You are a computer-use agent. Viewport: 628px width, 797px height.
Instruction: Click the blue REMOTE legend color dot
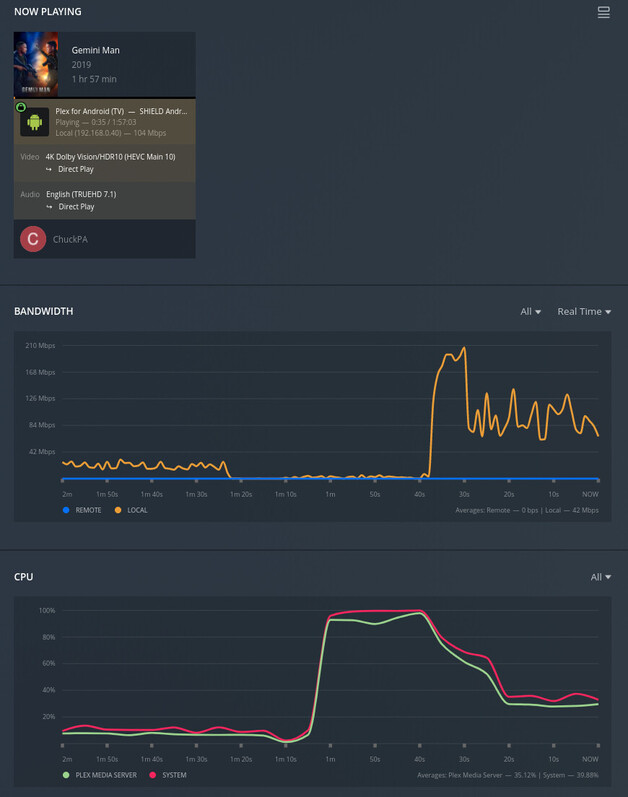pyautogui.click(x=66, y=510)
